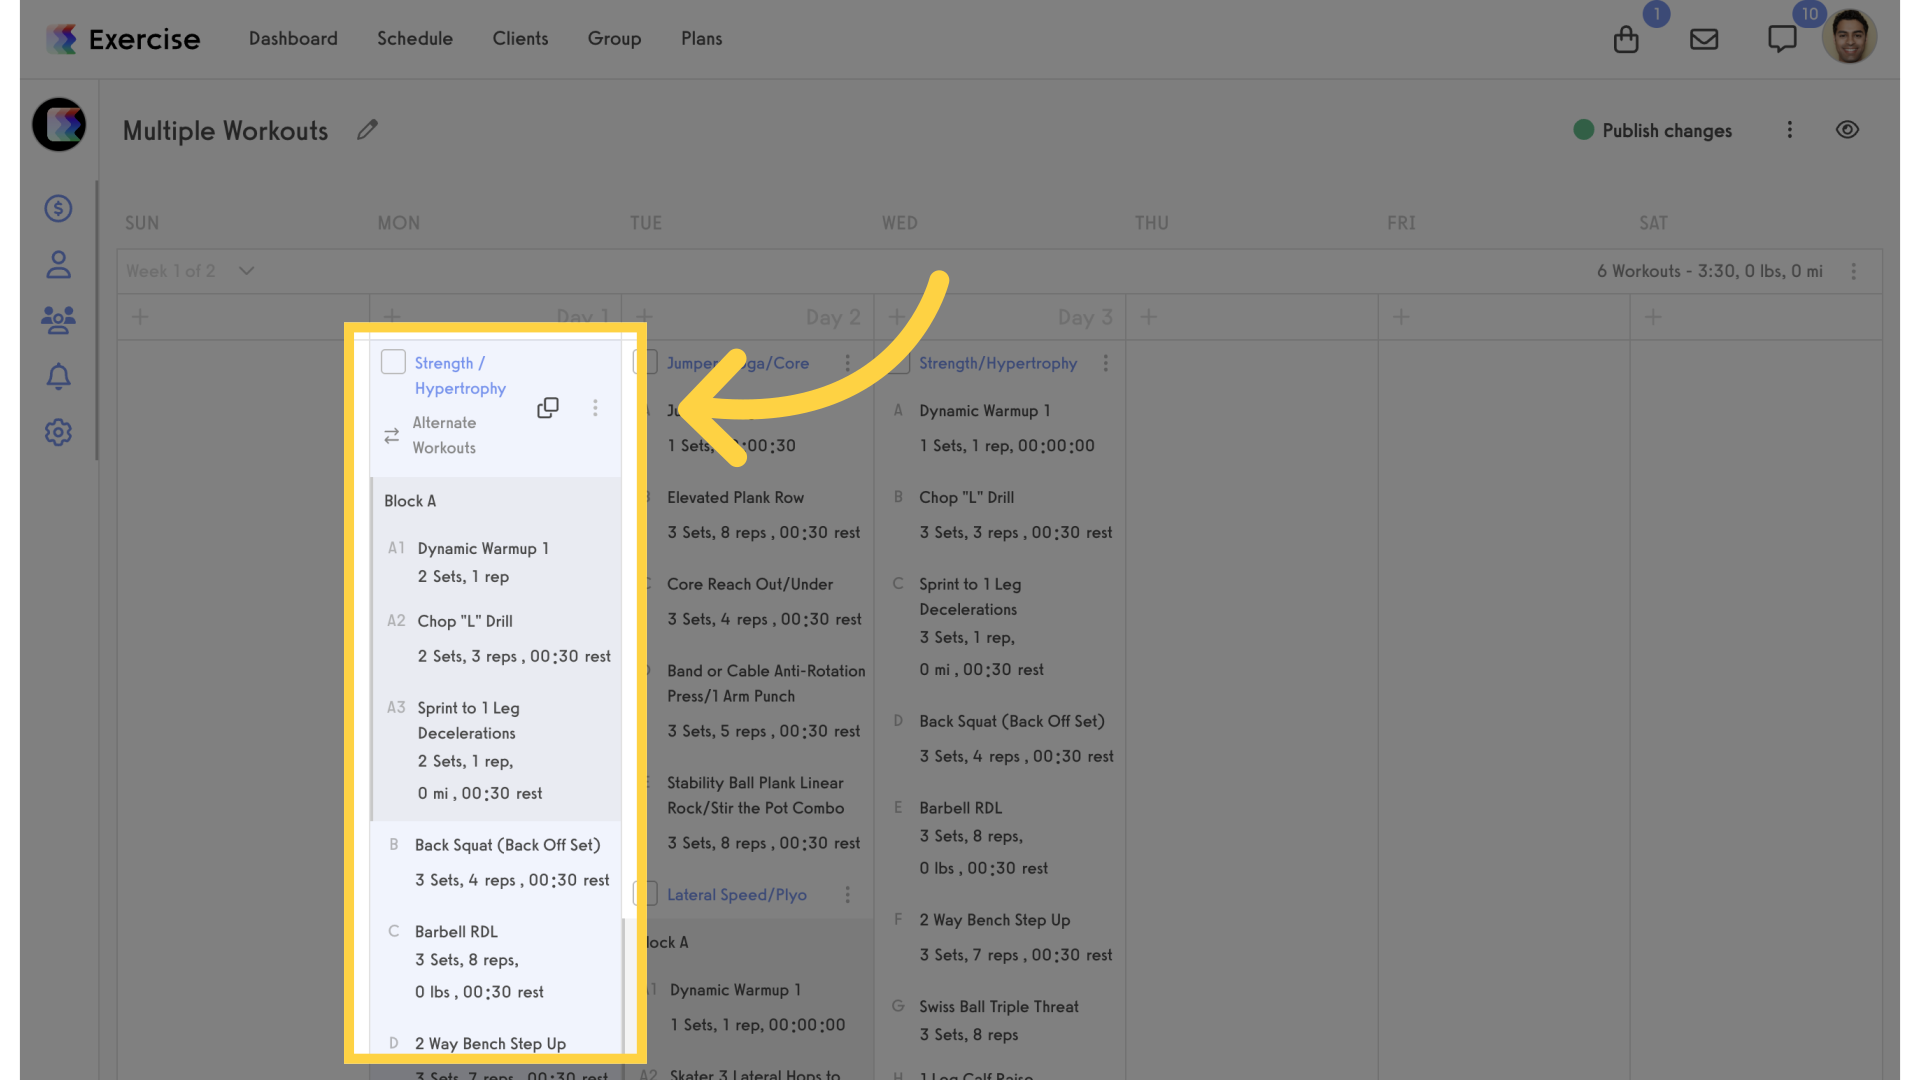The height and width of the screenshot is (1080, 1920).
Task: Open the Week 1 row options menu
Action: point(1854,272)
